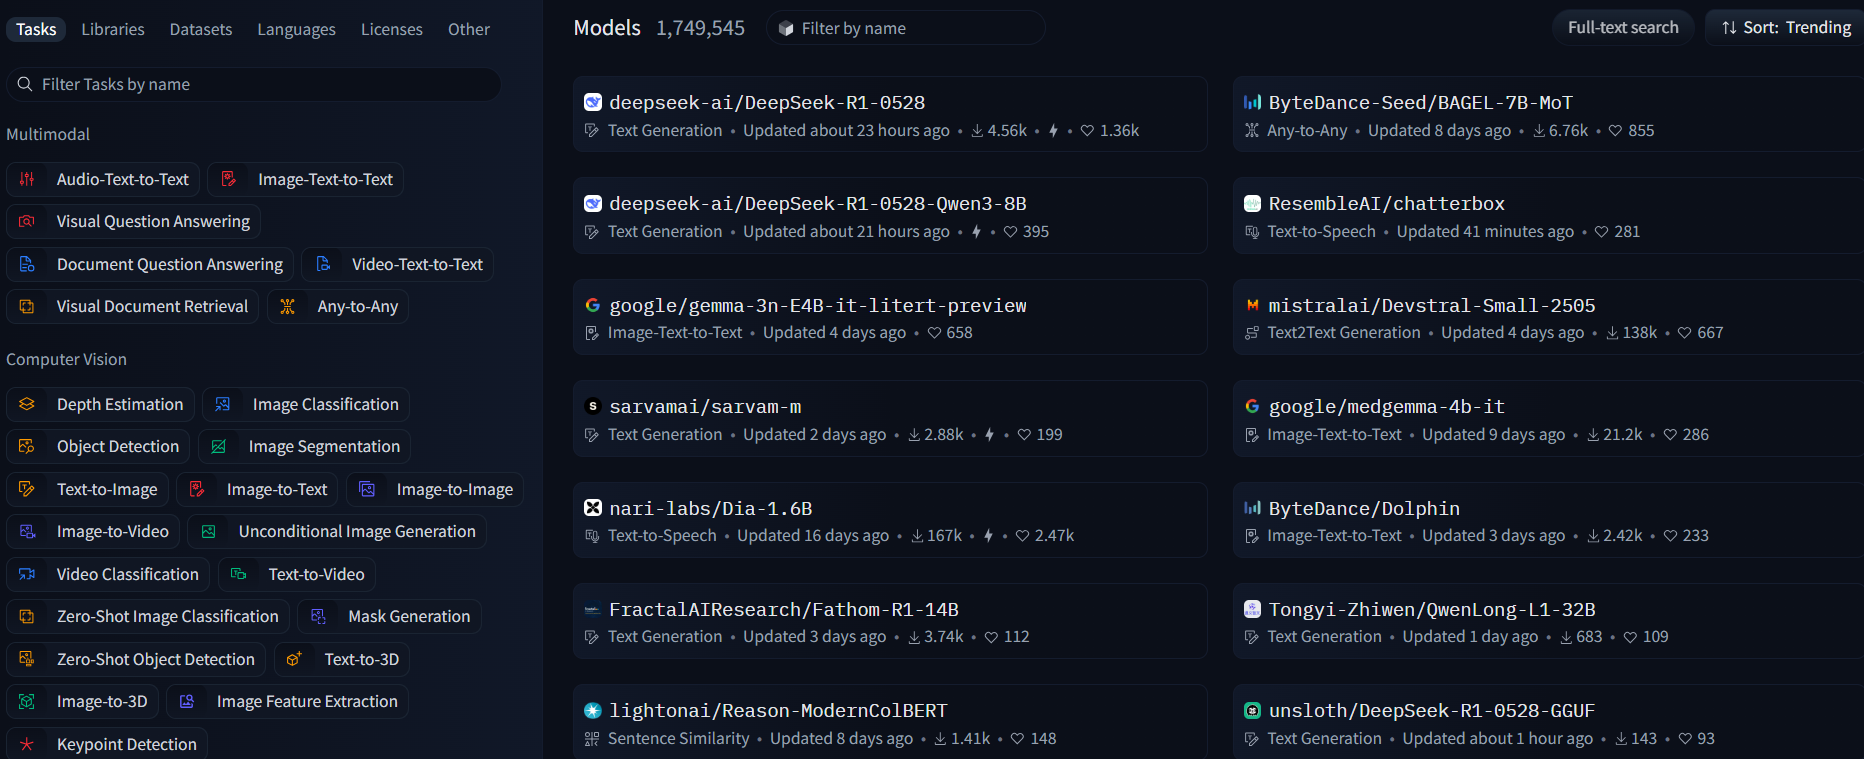This screenshot has height=759, width=1864.
Task: Open the deepseek-ai/DeepSeek-R1-0528-Qwen3-8B model
Action: [x=889, y=215]
